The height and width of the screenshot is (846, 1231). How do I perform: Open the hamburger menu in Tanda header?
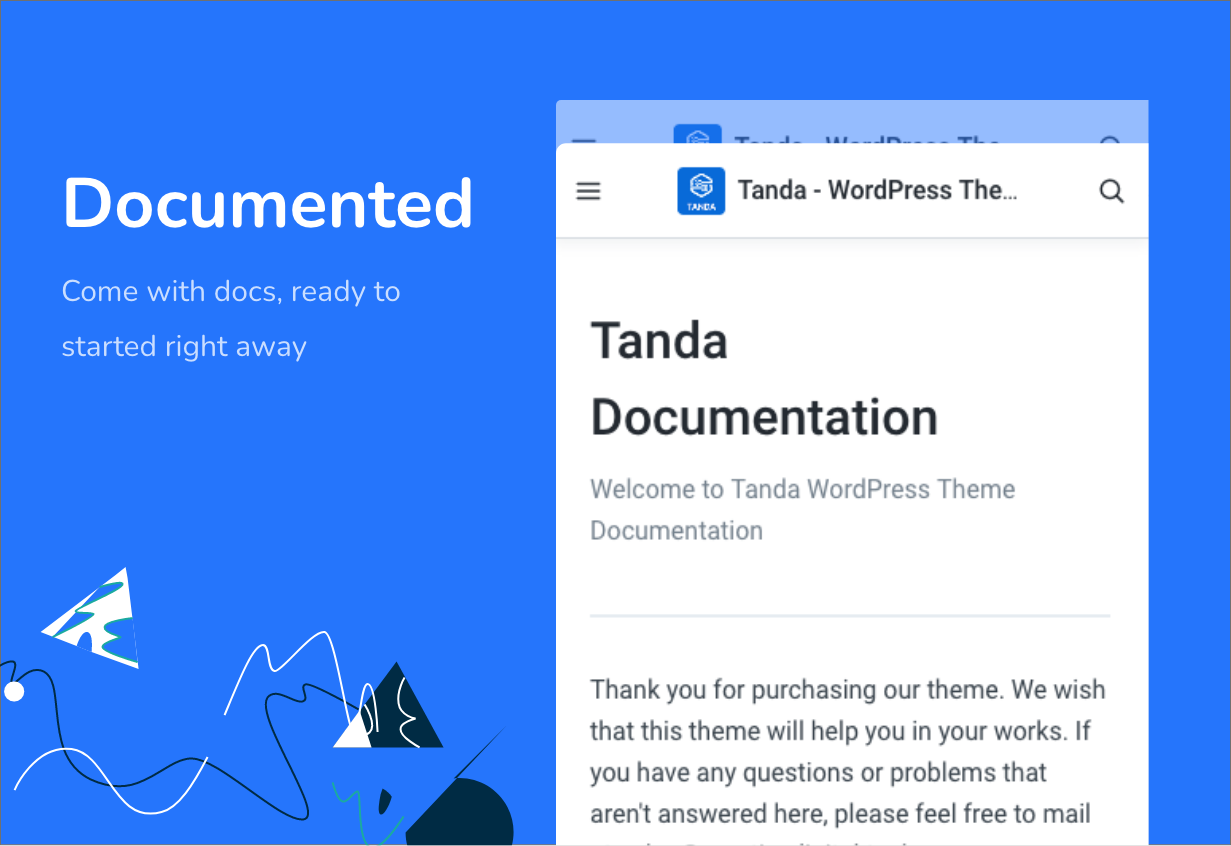(x=589, y=191)
